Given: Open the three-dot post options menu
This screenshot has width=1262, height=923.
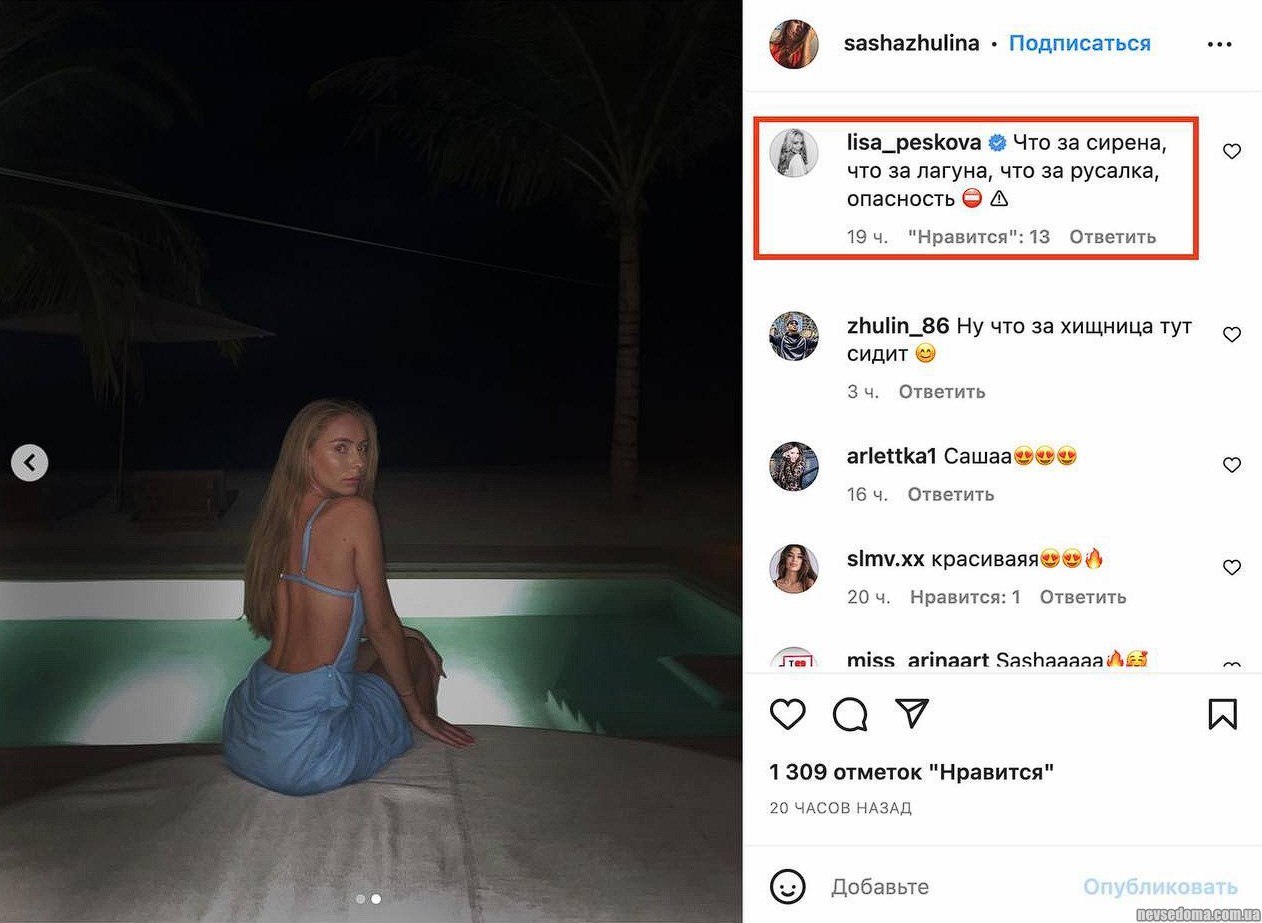Looking at the screenshot, I should [x=1220, y=44].
